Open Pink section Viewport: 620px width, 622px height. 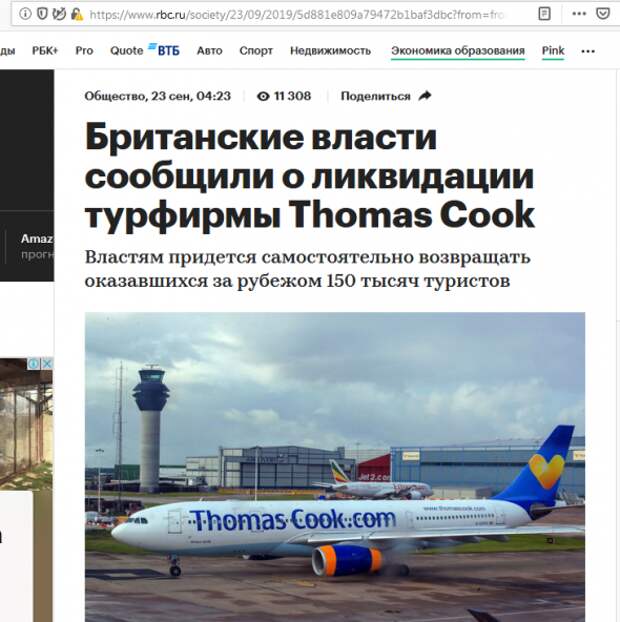tap(553, 51)
